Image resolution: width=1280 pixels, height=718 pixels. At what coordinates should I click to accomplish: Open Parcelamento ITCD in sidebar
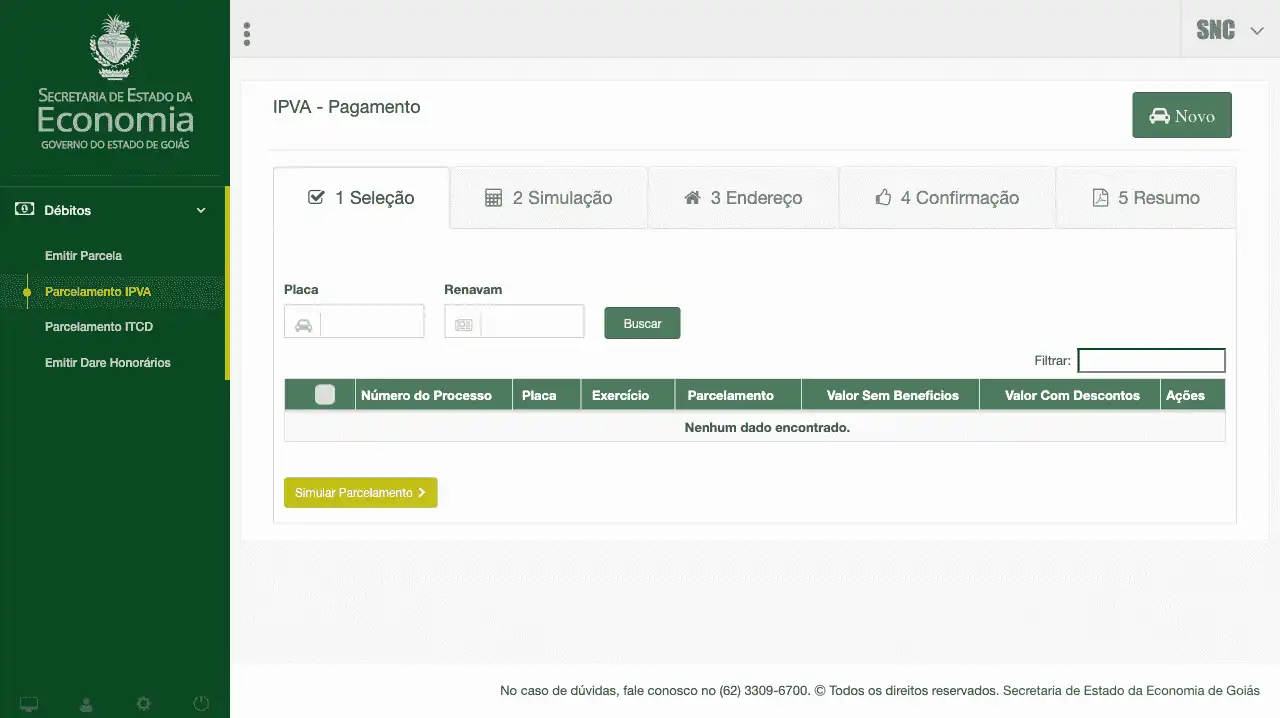pyautogui.click(x=99, y=327)
